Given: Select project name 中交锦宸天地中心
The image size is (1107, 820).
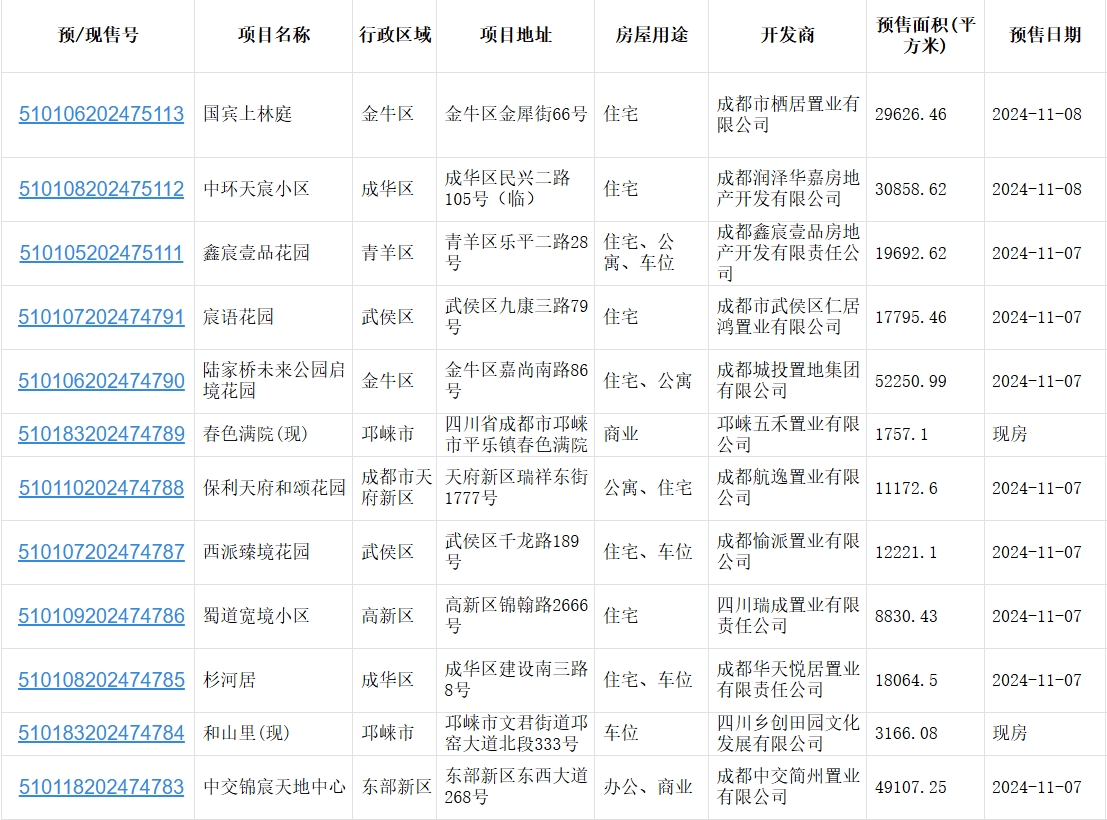Looking at the screenshot, I should point(274,787).
